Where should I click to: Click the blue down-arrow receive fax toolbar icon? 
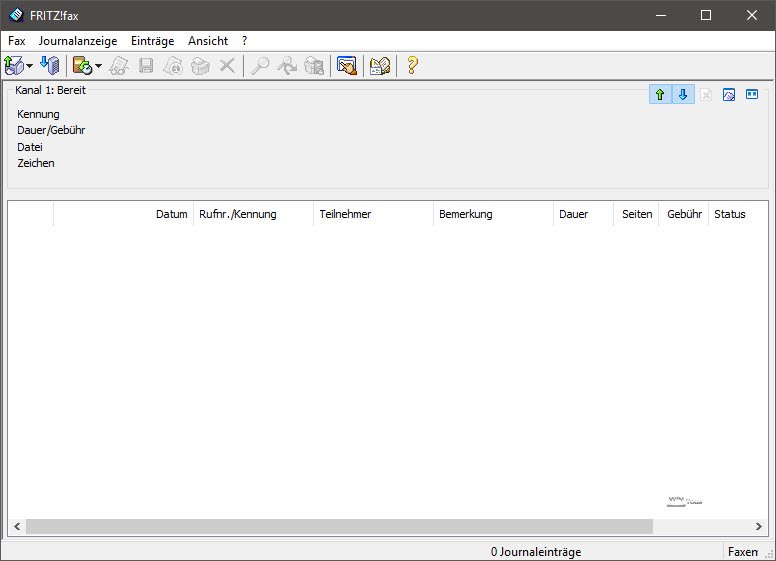tap(51, 66)
